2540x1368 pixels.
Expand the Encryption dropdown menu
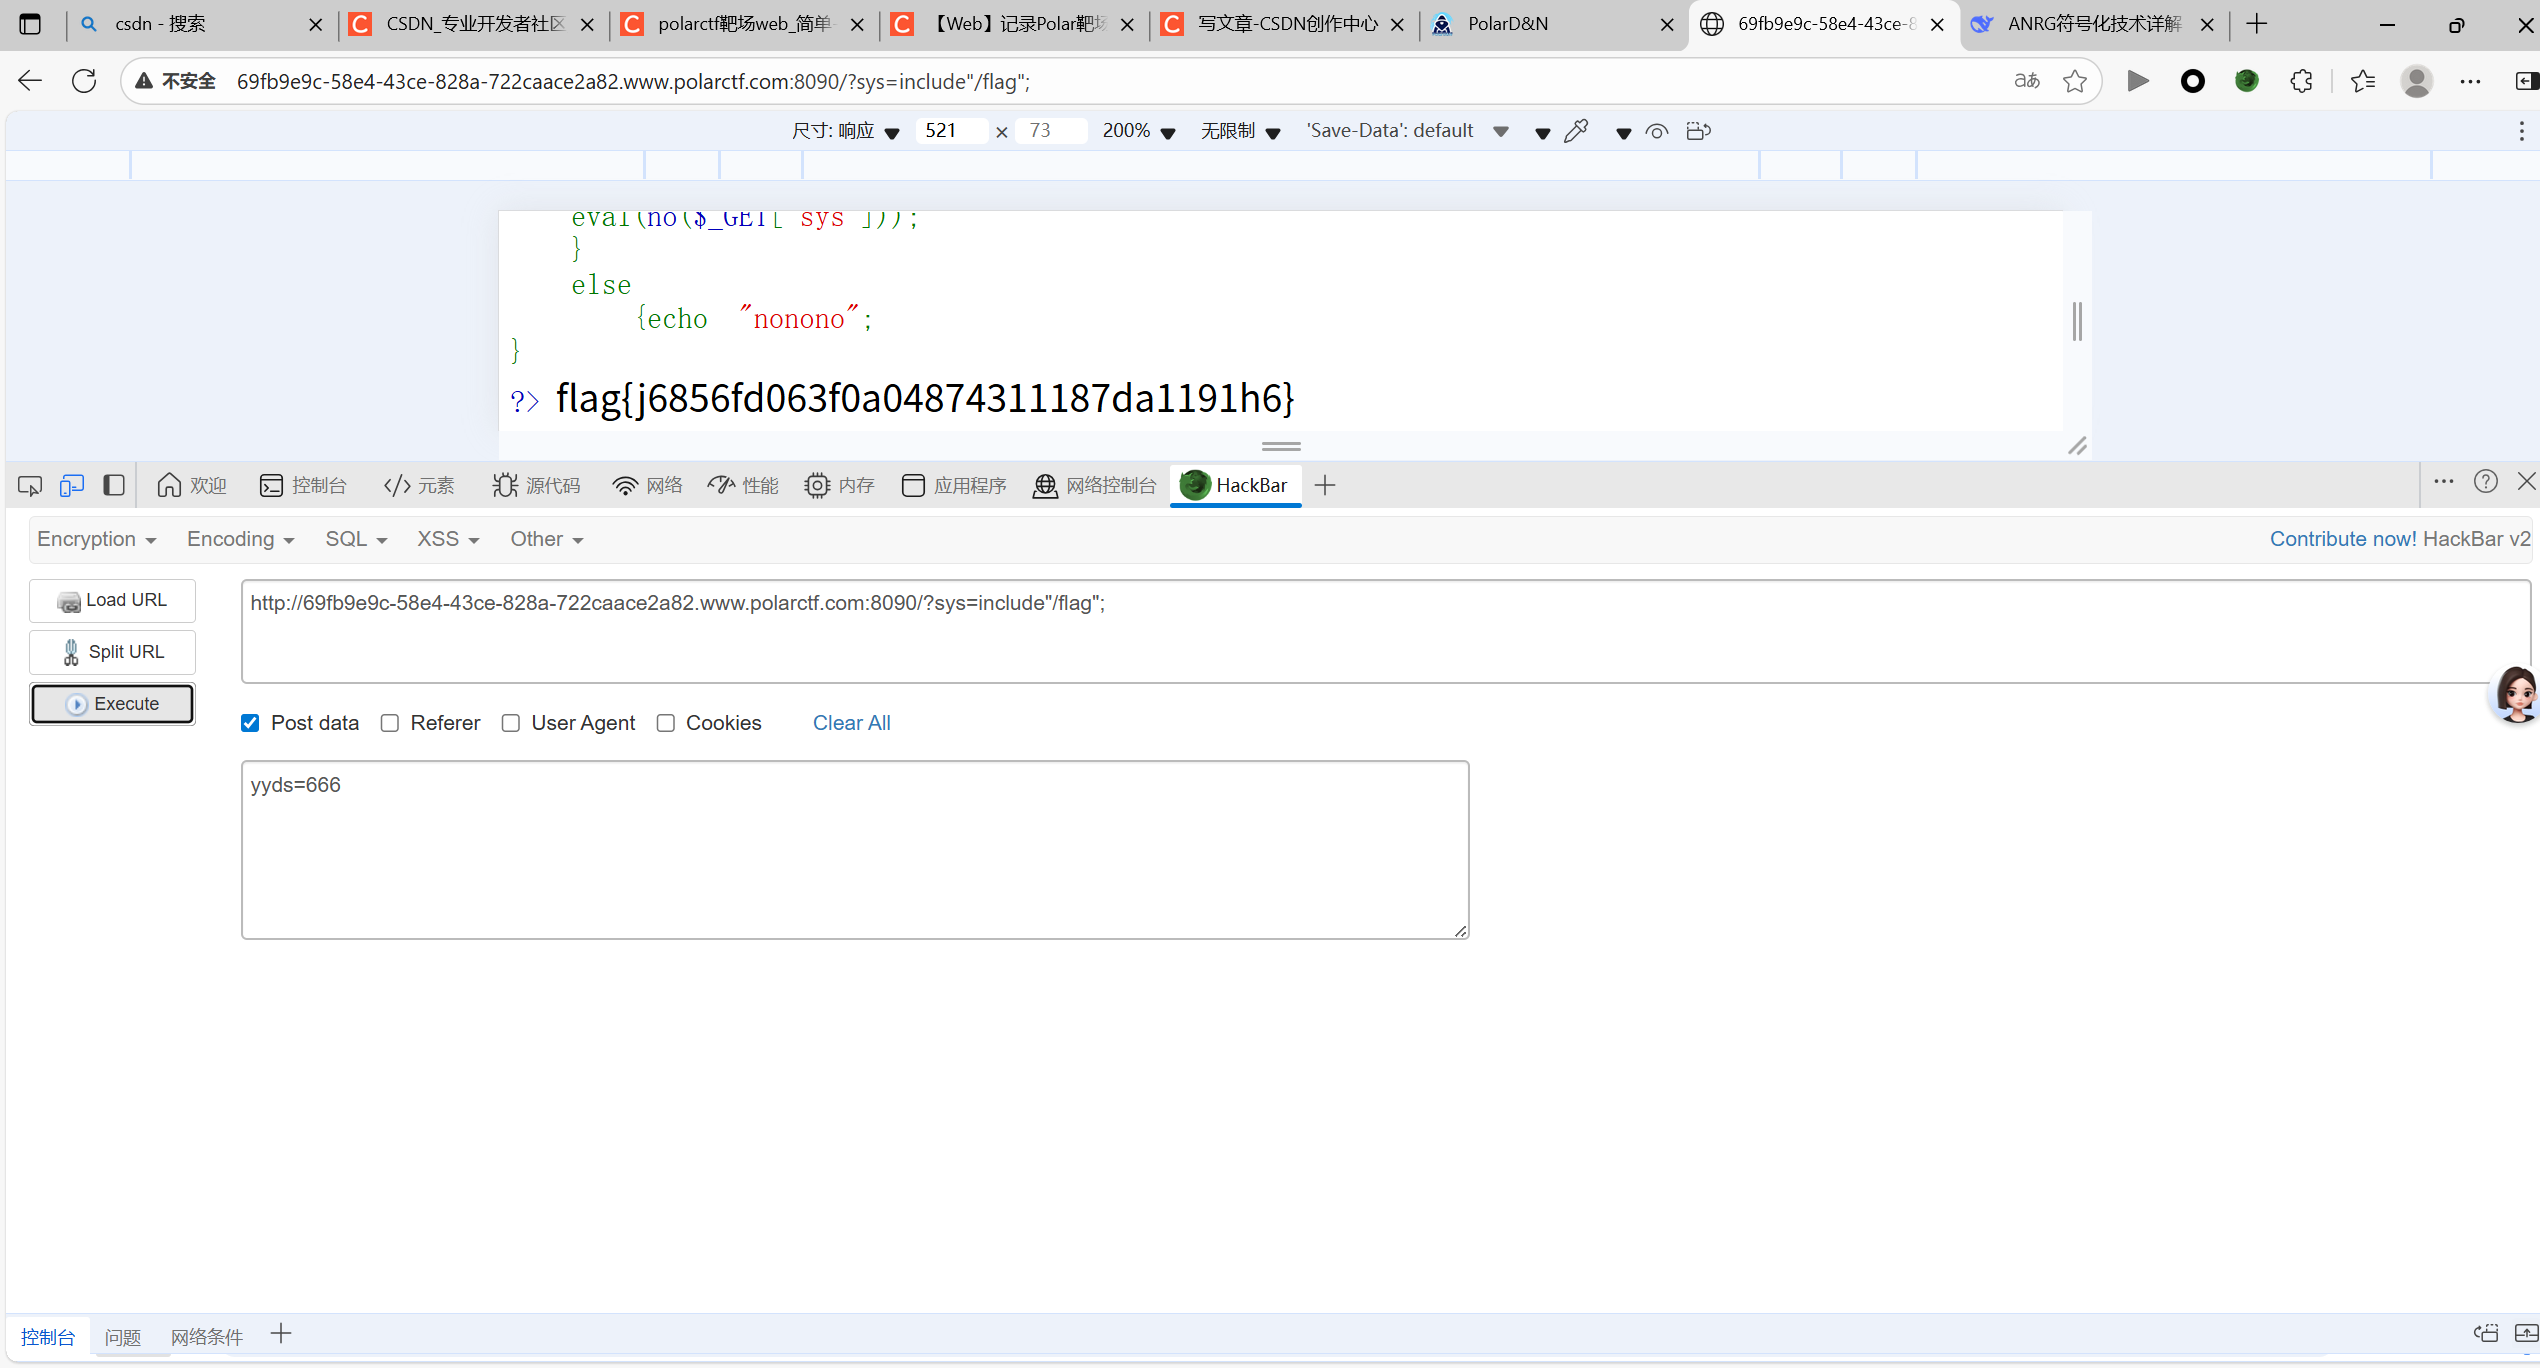click(96, 539)
